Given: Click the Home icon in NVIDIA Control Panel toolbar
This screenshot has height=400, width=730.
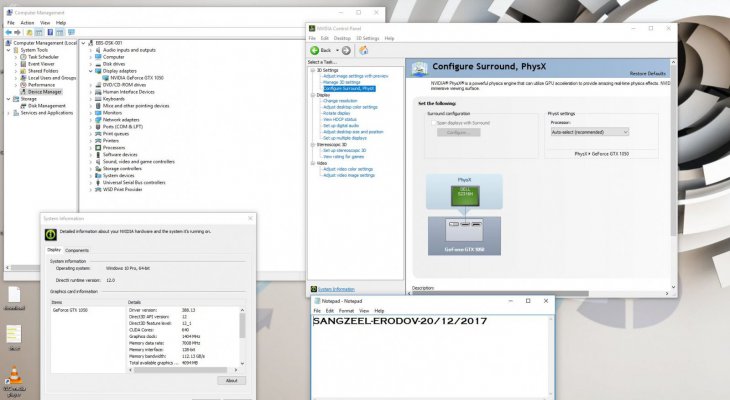Looking at the screenshot, I should click(x=364, y=50).
